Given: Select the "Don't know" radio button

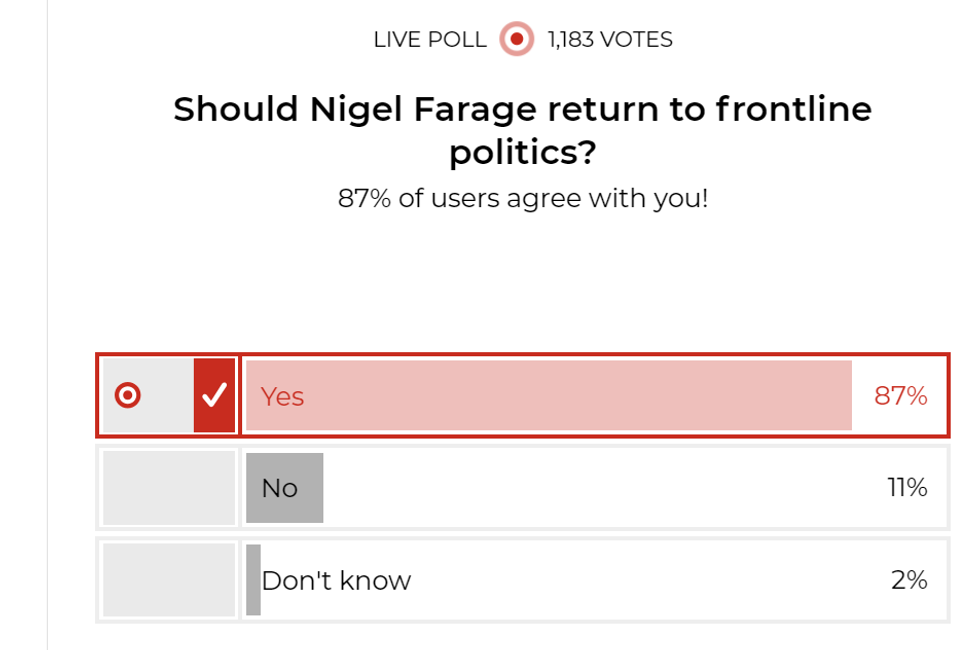Looking at the screenshot, I should point(167,579).
